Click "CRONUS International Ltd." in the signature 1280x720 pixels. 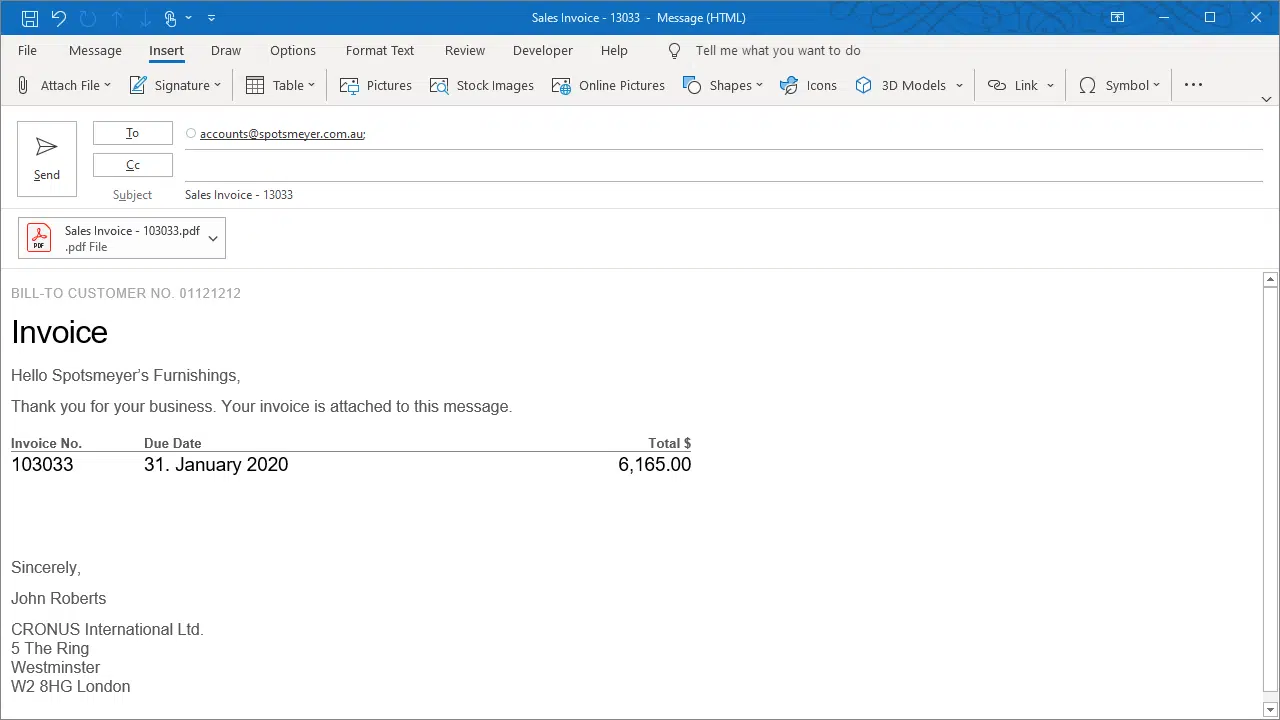(107, 630)
